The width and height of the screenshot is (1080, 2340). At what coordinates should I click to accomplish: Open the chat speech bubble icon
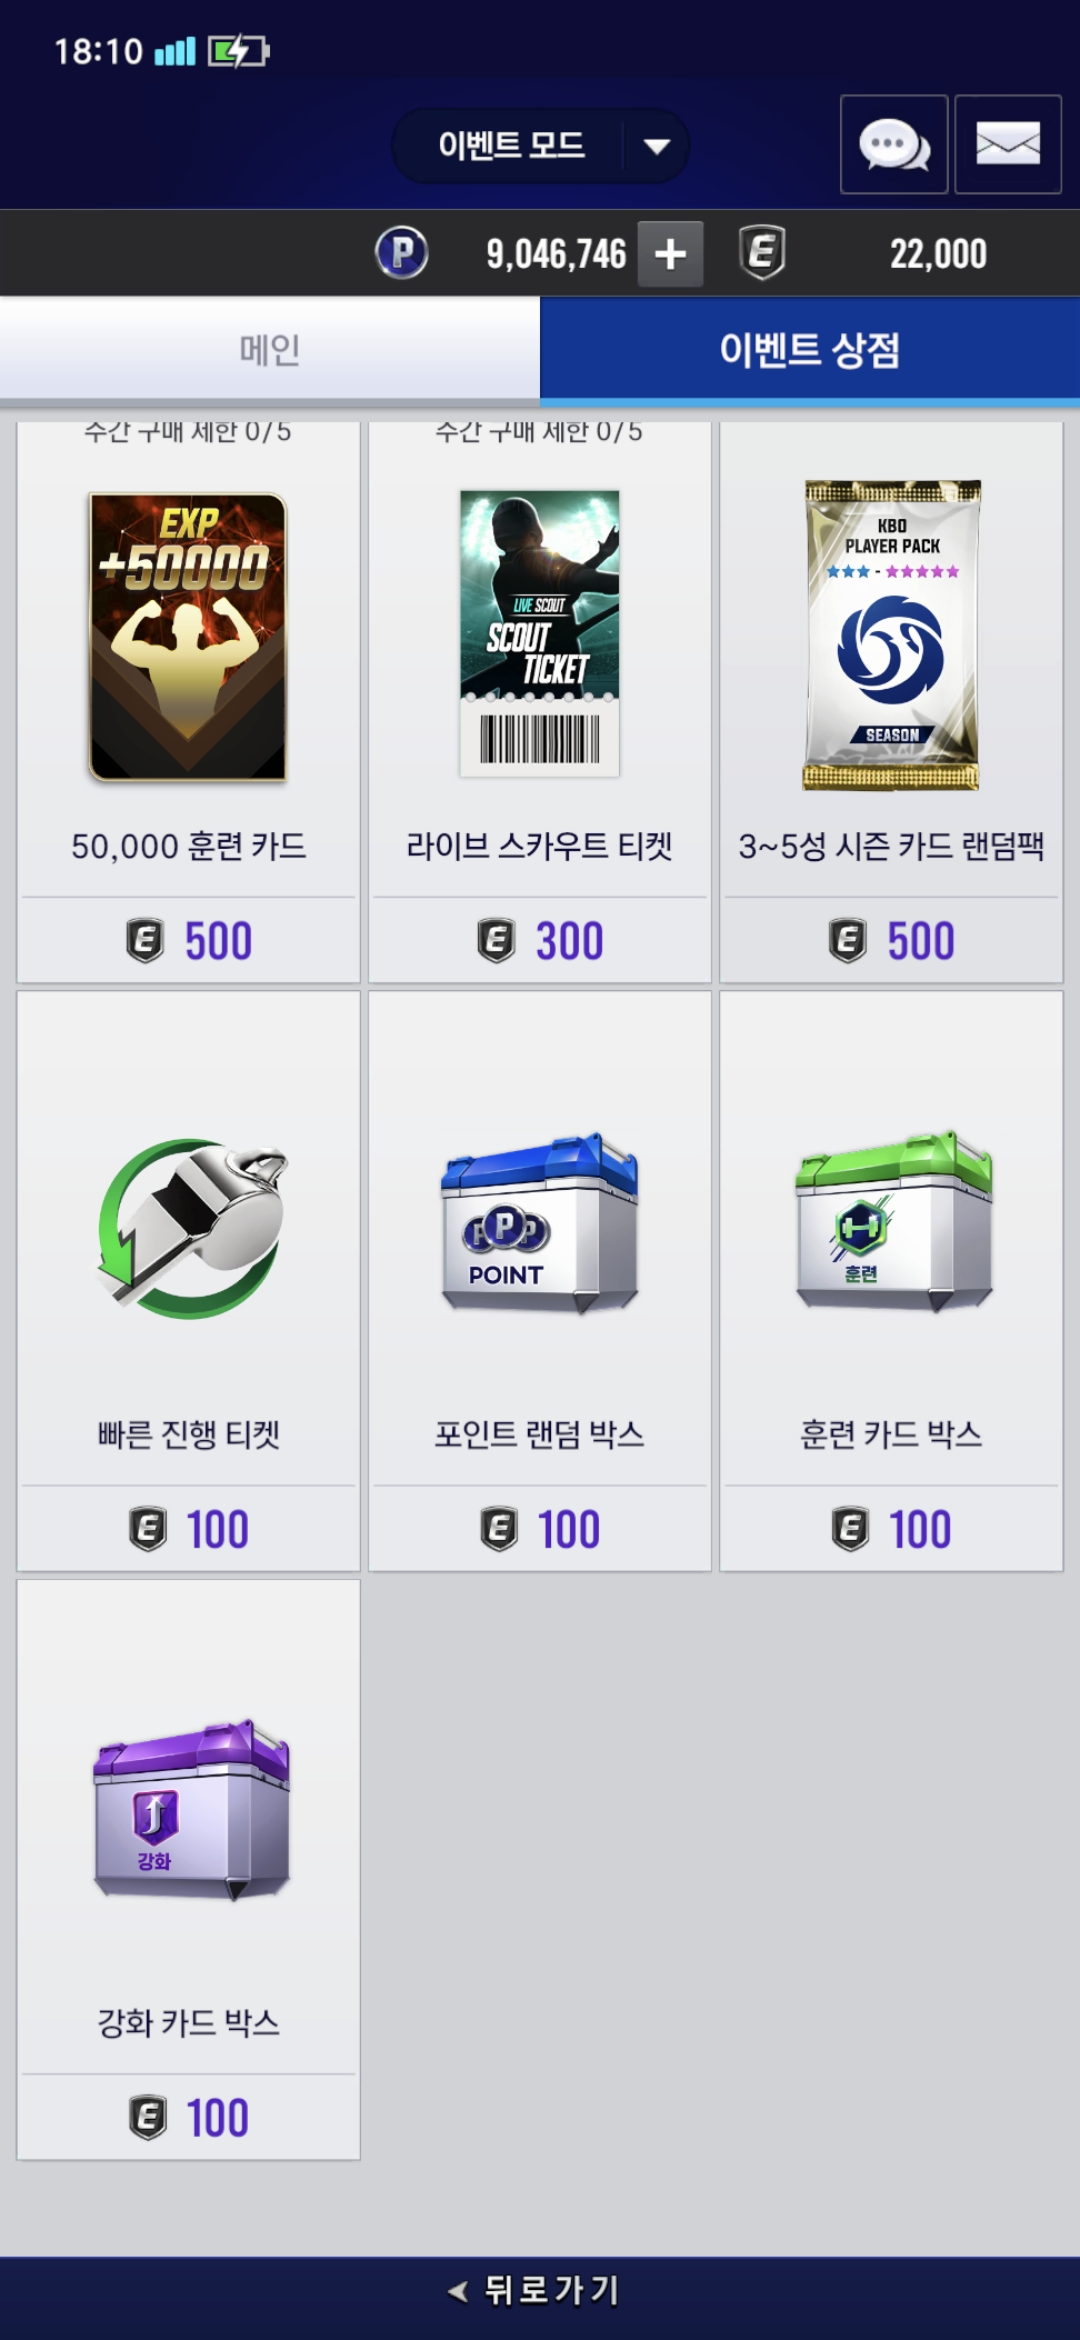tap(894, 144)
